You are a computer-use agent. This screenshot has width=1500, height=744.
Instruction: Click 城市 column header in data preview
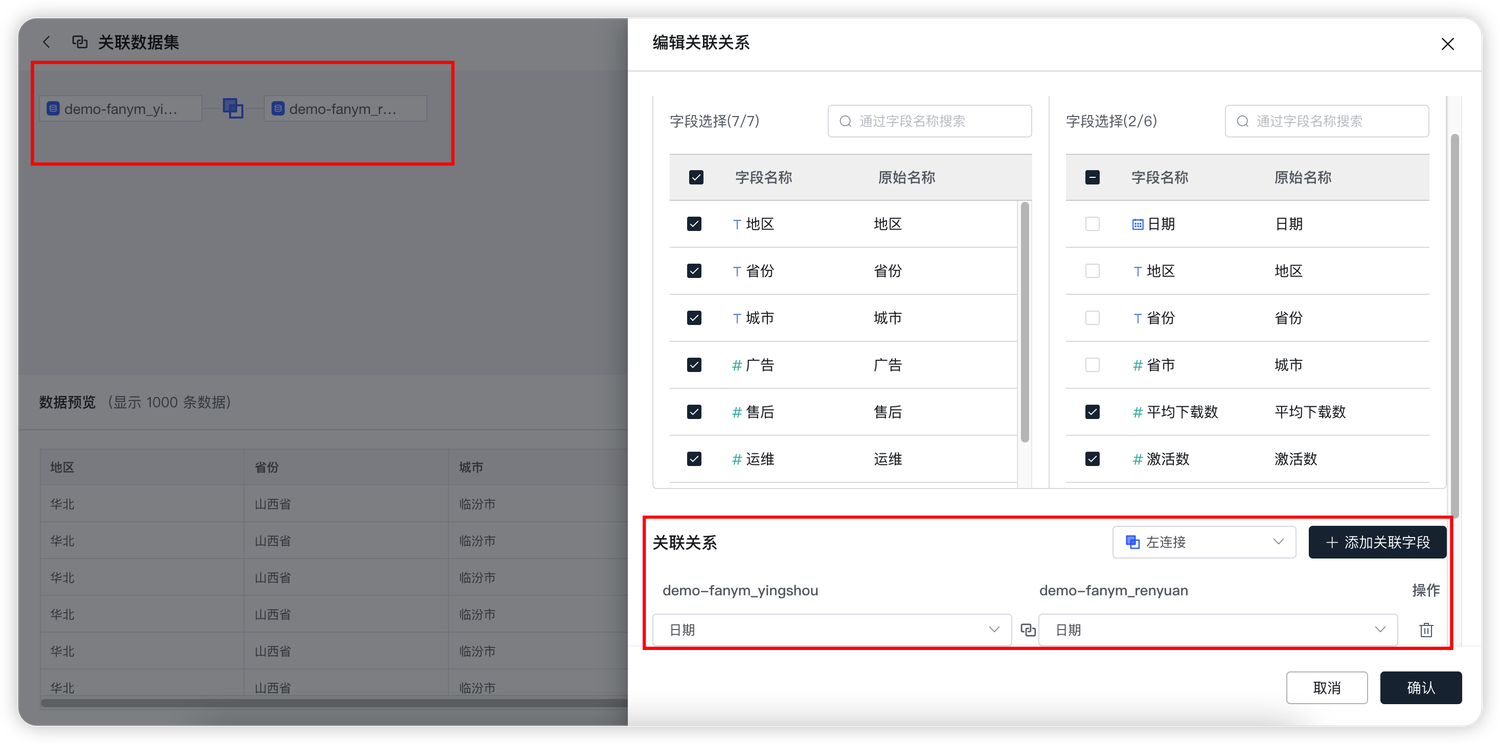coord(471,467)
